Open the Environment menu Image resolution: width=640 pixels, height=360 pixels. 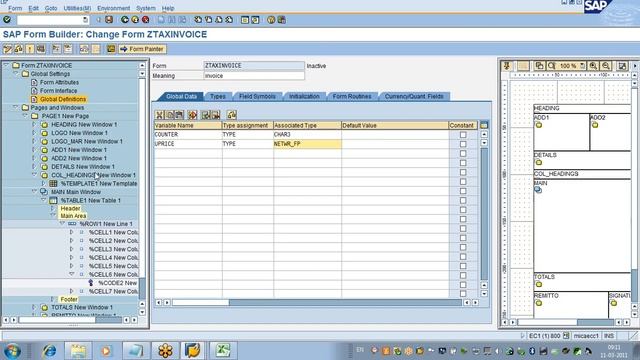coord(113,8)
